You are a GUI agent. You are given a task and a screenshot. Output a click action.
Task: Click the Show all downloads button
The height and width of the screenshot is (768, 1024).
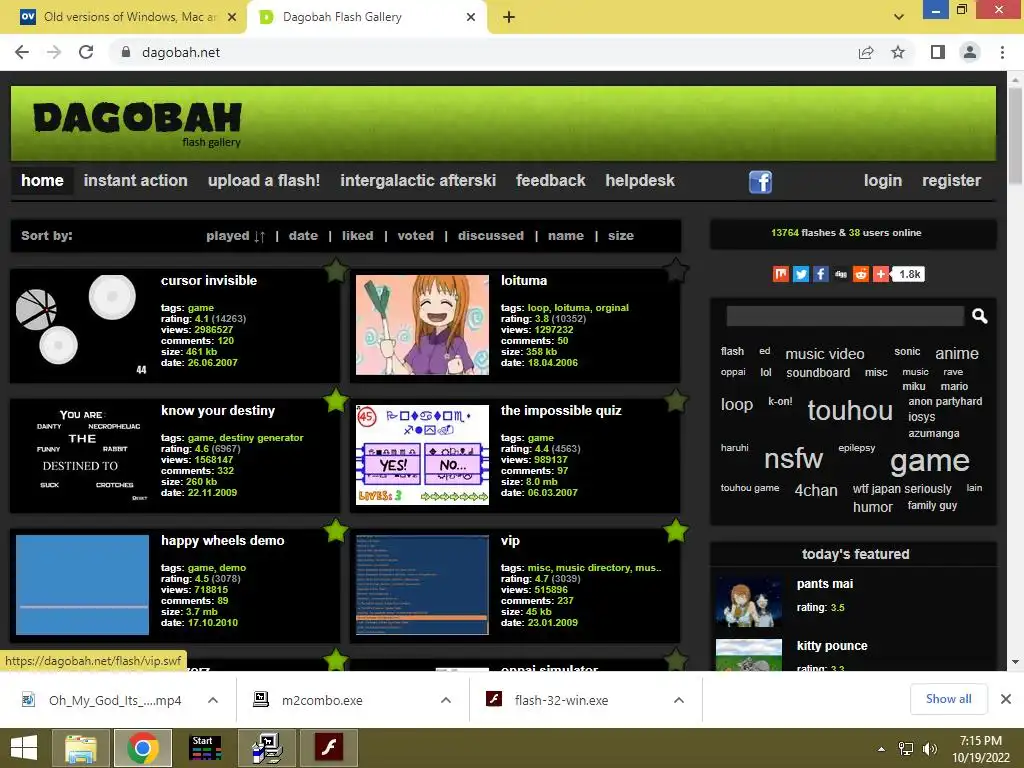pos(948,699)
